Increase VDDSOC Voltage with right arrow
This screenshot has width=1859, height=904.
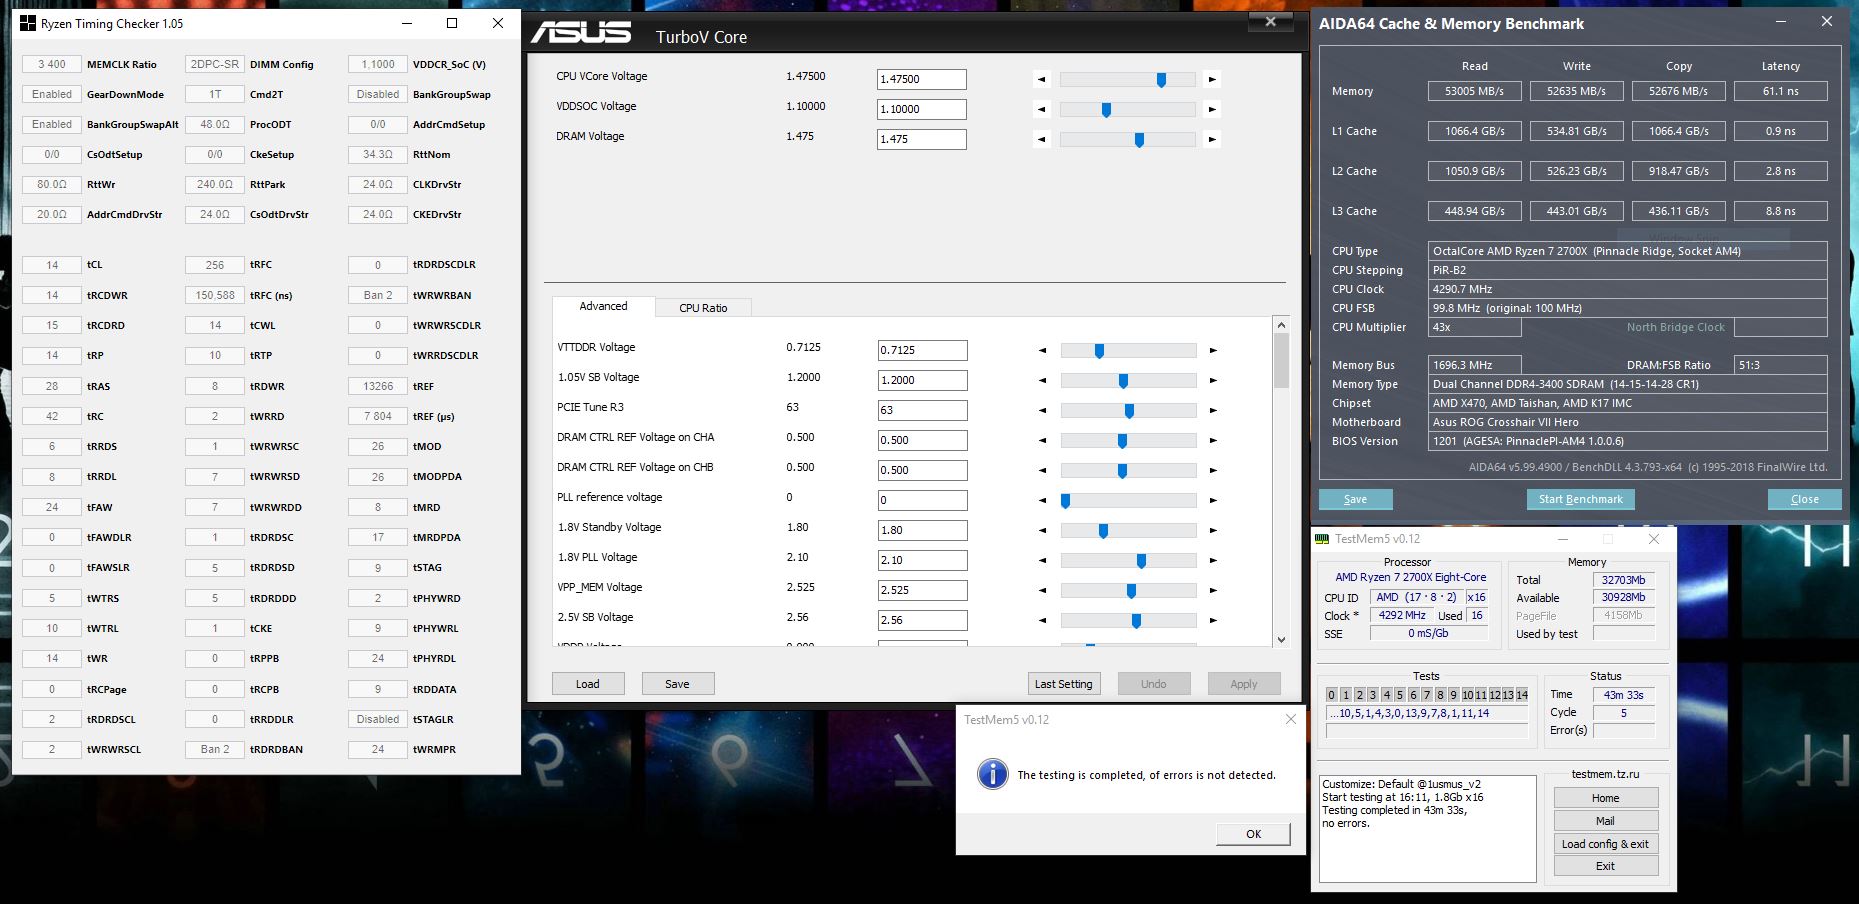[1212, 110]
